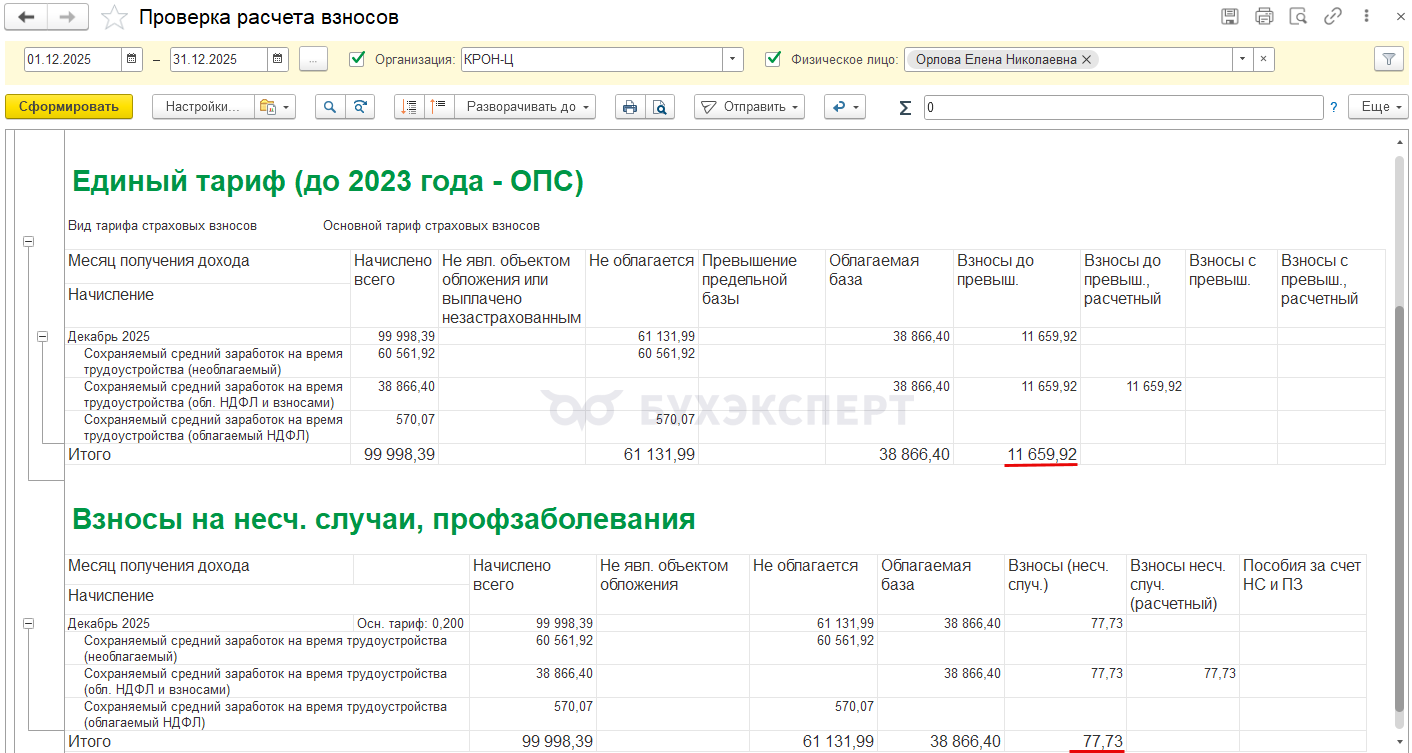Open the Разворачивать до dropdown
The width and height of the screenshot is (1412, 753).
pyautogui.click(x=525, y=107)
